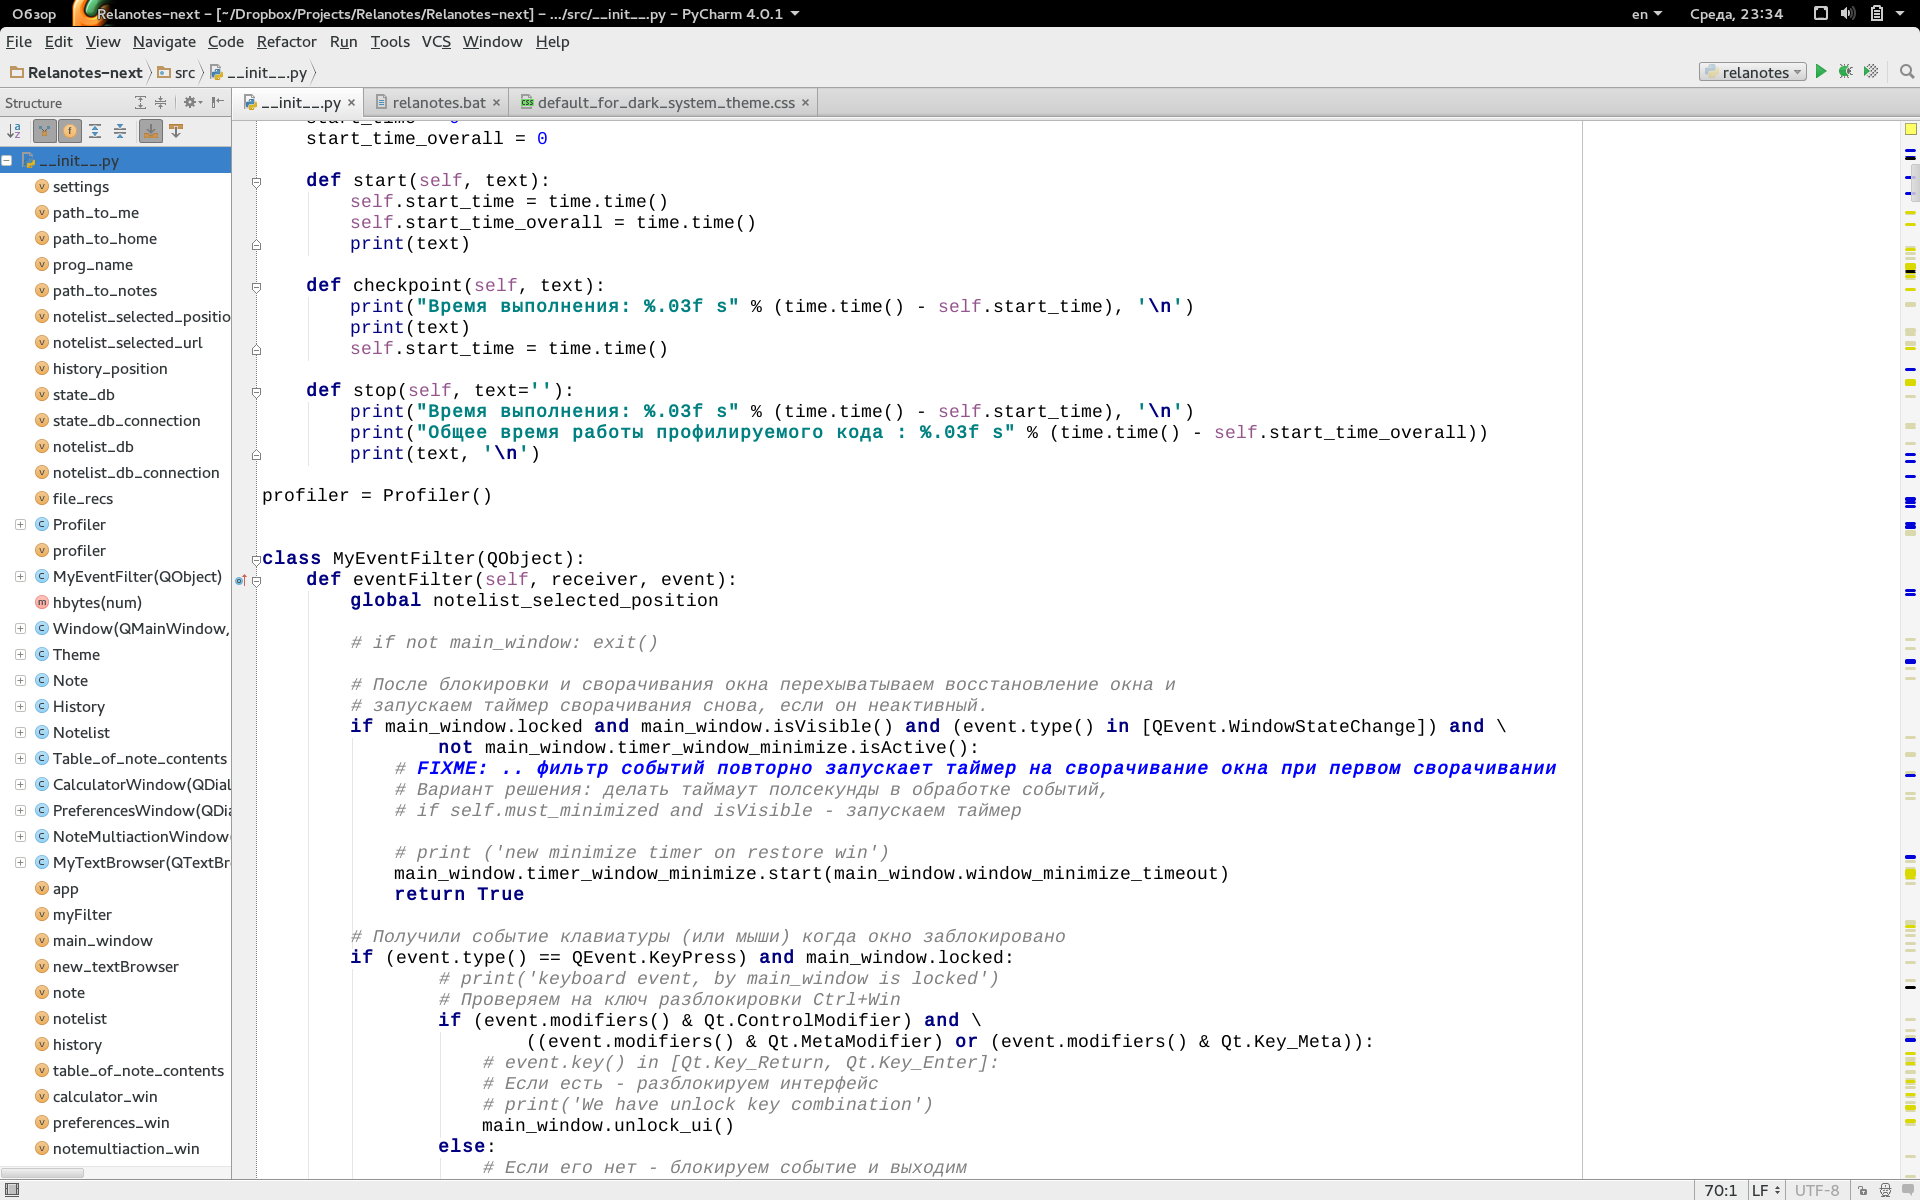Open the relanotes run configuration dropdown
1920x1200 pixels.
1753,72
